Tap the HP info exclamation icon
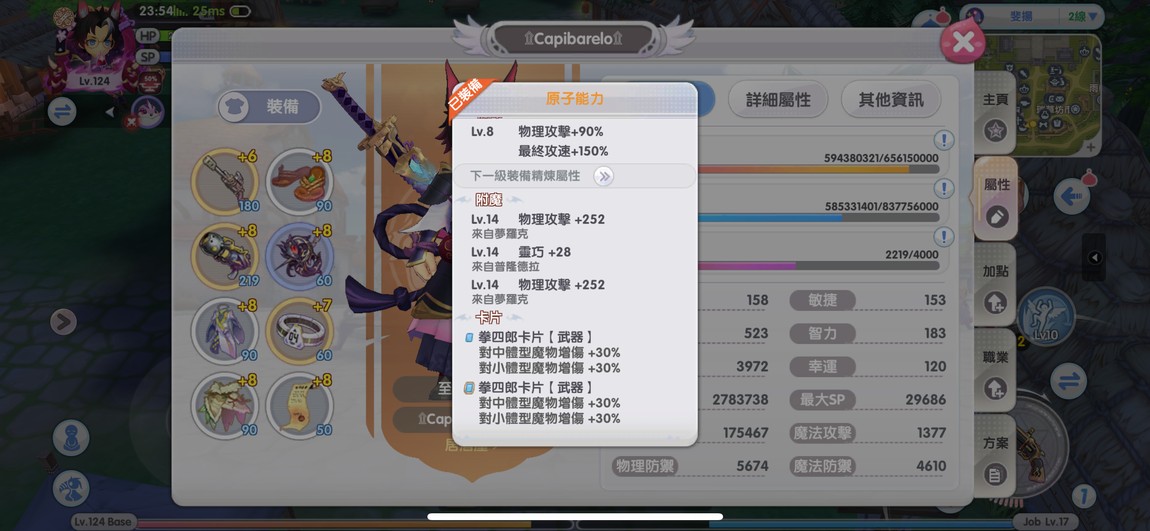 tap(943, 140)
